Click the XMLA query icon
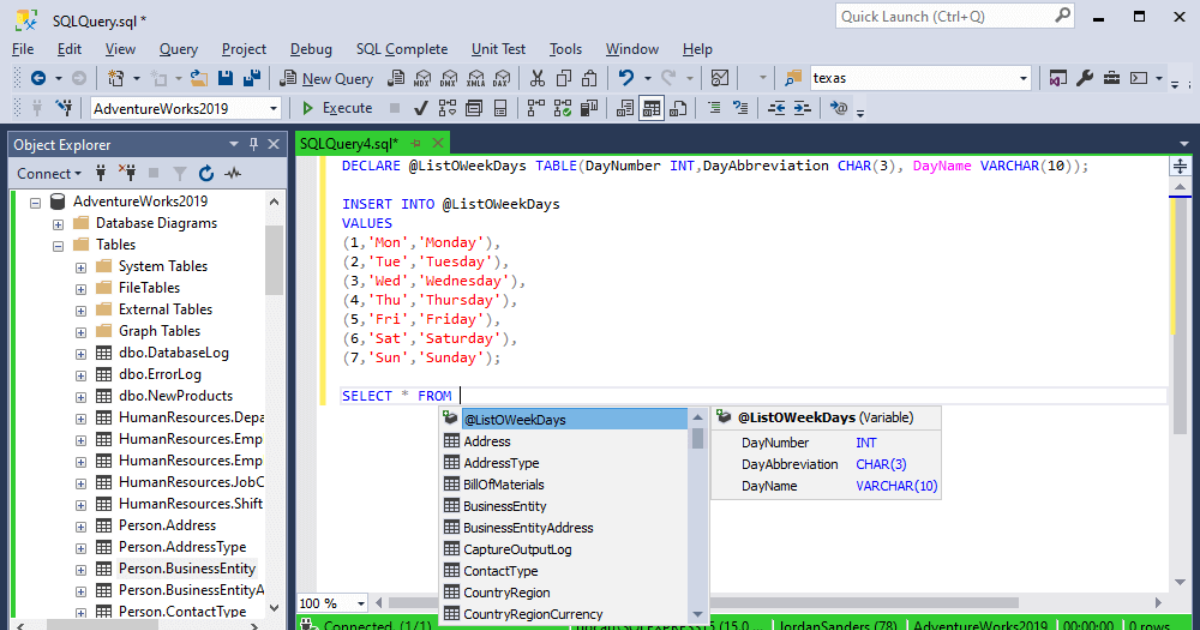Image resolution: width=1200 pixels, height=630 pixels. (x=475, y=78)
